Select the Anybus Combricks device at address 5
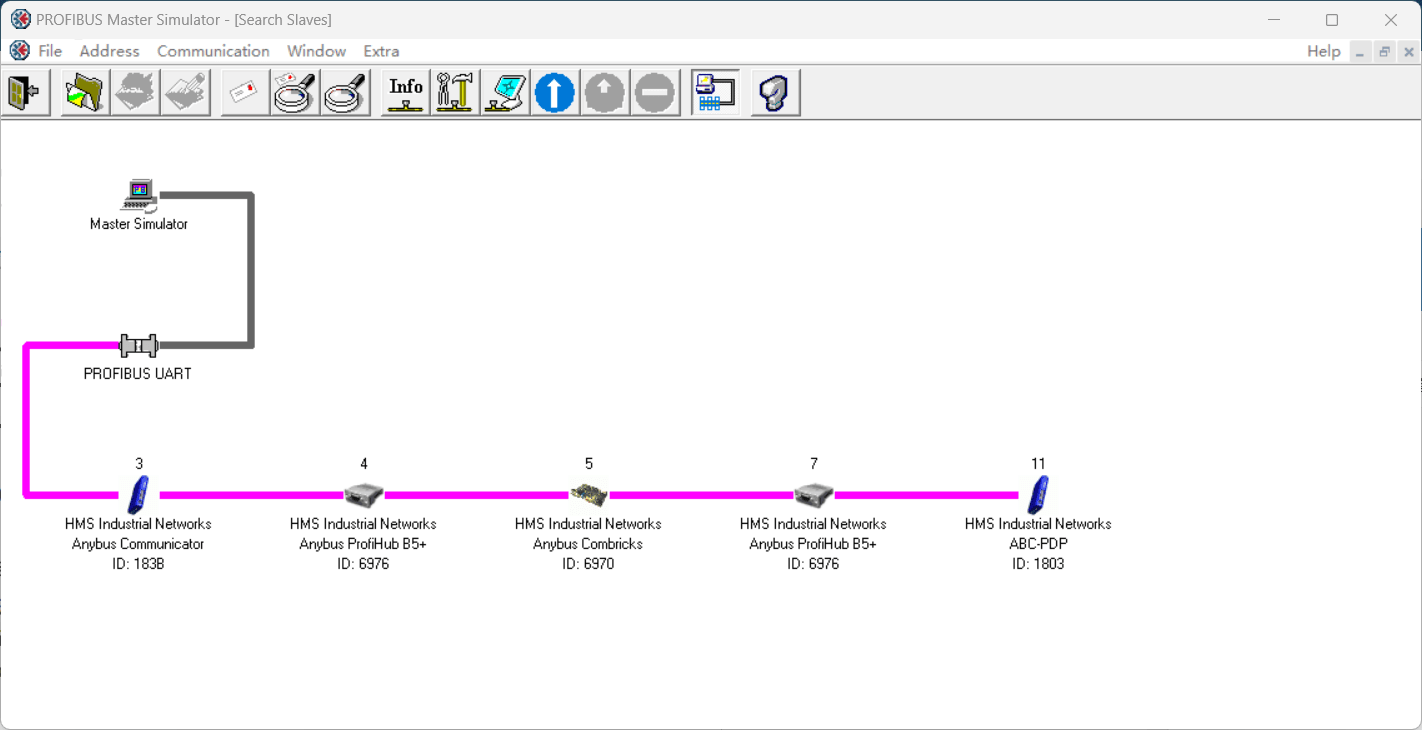 589,494
